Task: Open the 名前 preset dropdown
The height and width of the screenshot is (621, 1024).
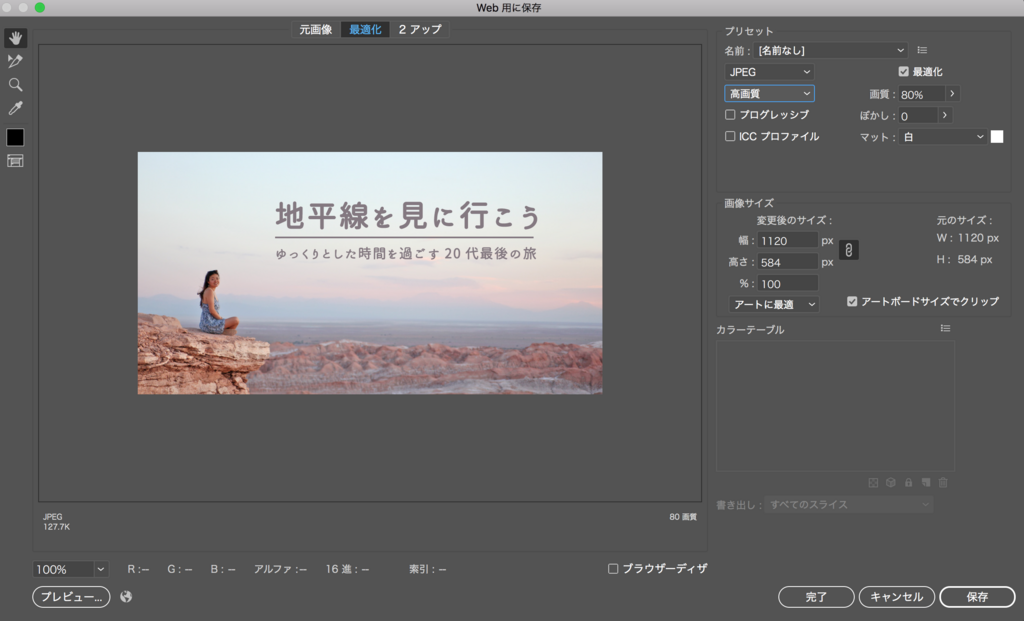Action: pyautogui.click(x=831, y=50)
